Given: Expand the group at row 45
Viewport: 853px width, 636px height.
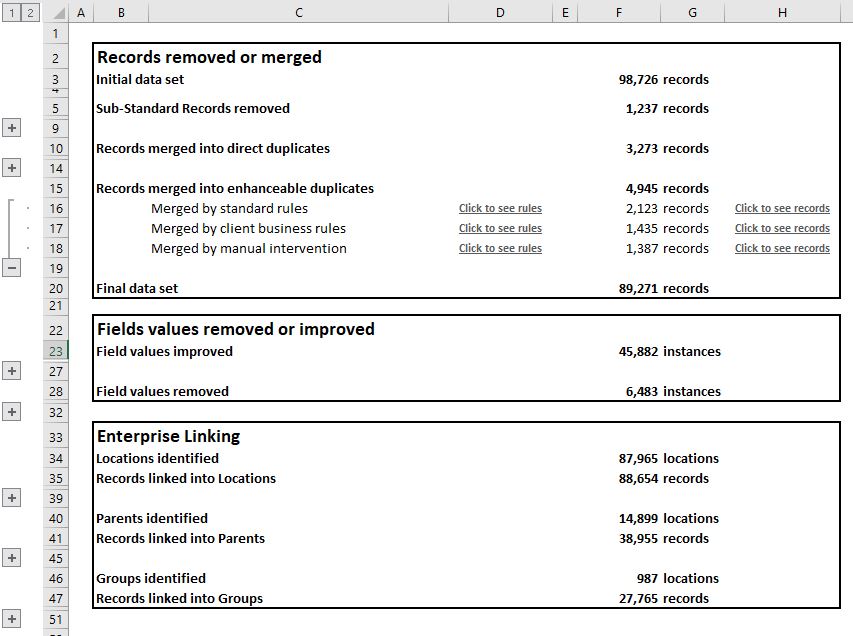Looking at the screenshot, I should (x=11, y=557).
